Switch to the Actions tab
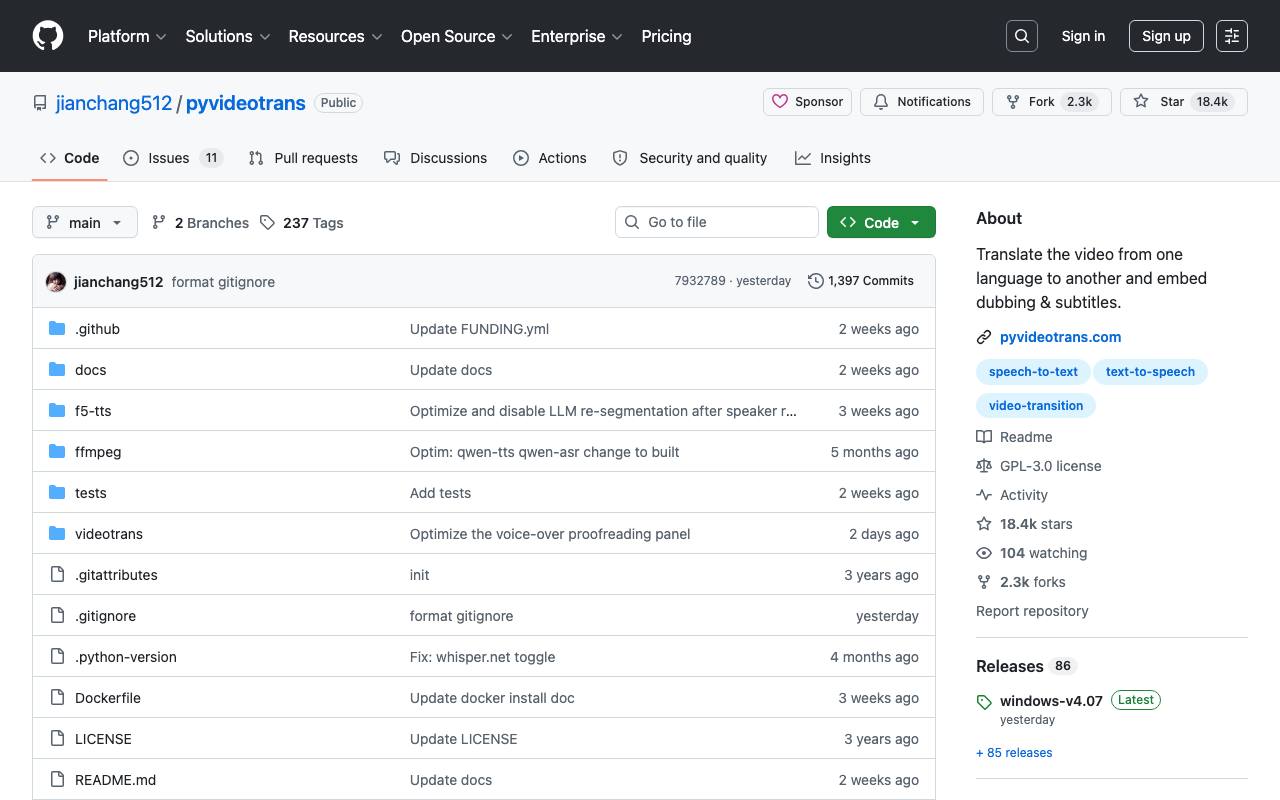Image resolution: width=1280 pixels, height=800 pixels. click(x=550, y=158)
